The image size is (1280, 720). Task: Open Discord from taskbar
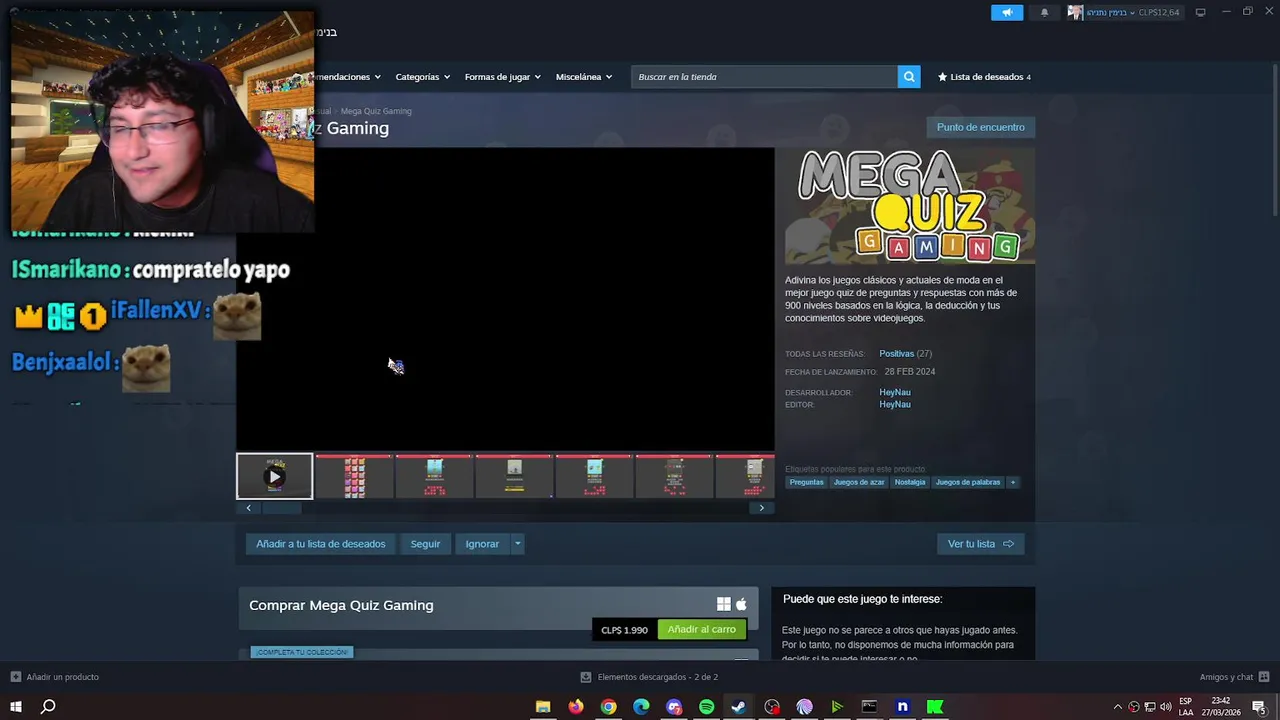[674, 707]
